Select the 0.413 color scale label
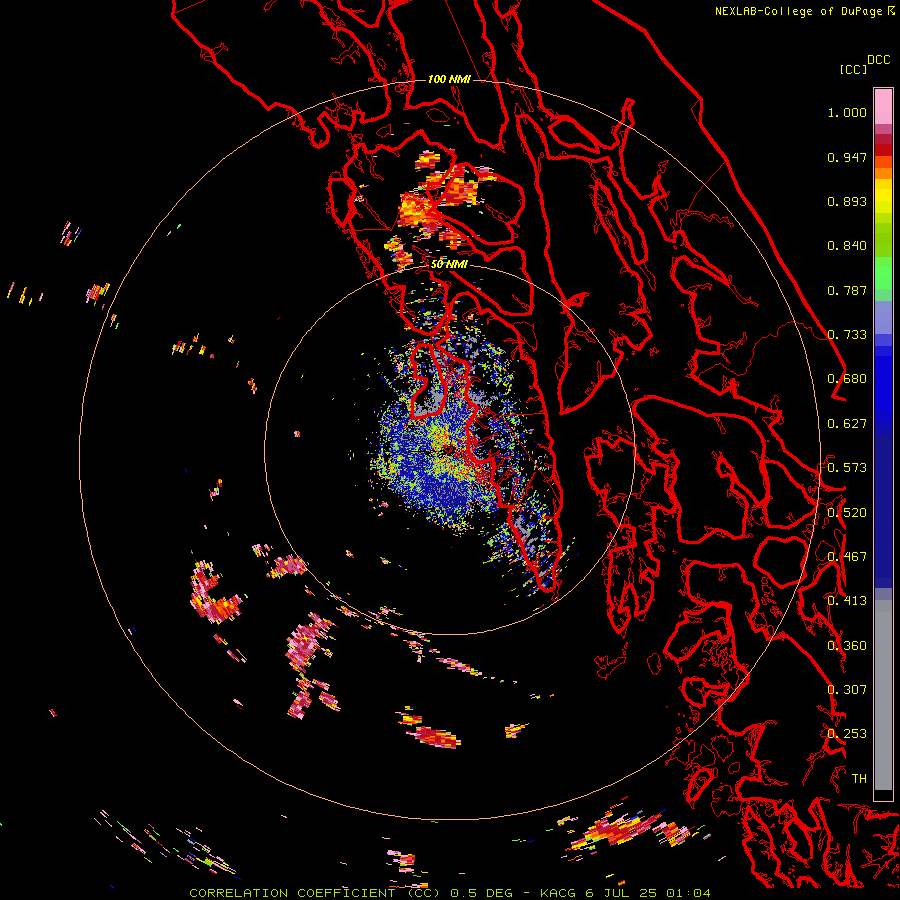900x900 pixels. coord(847,601)
